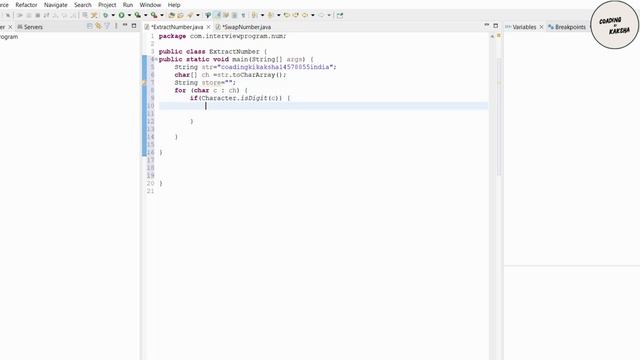Screen dimensions: 640x360
Task: Select the Breakpoints view tab
Action: point(567,27)
